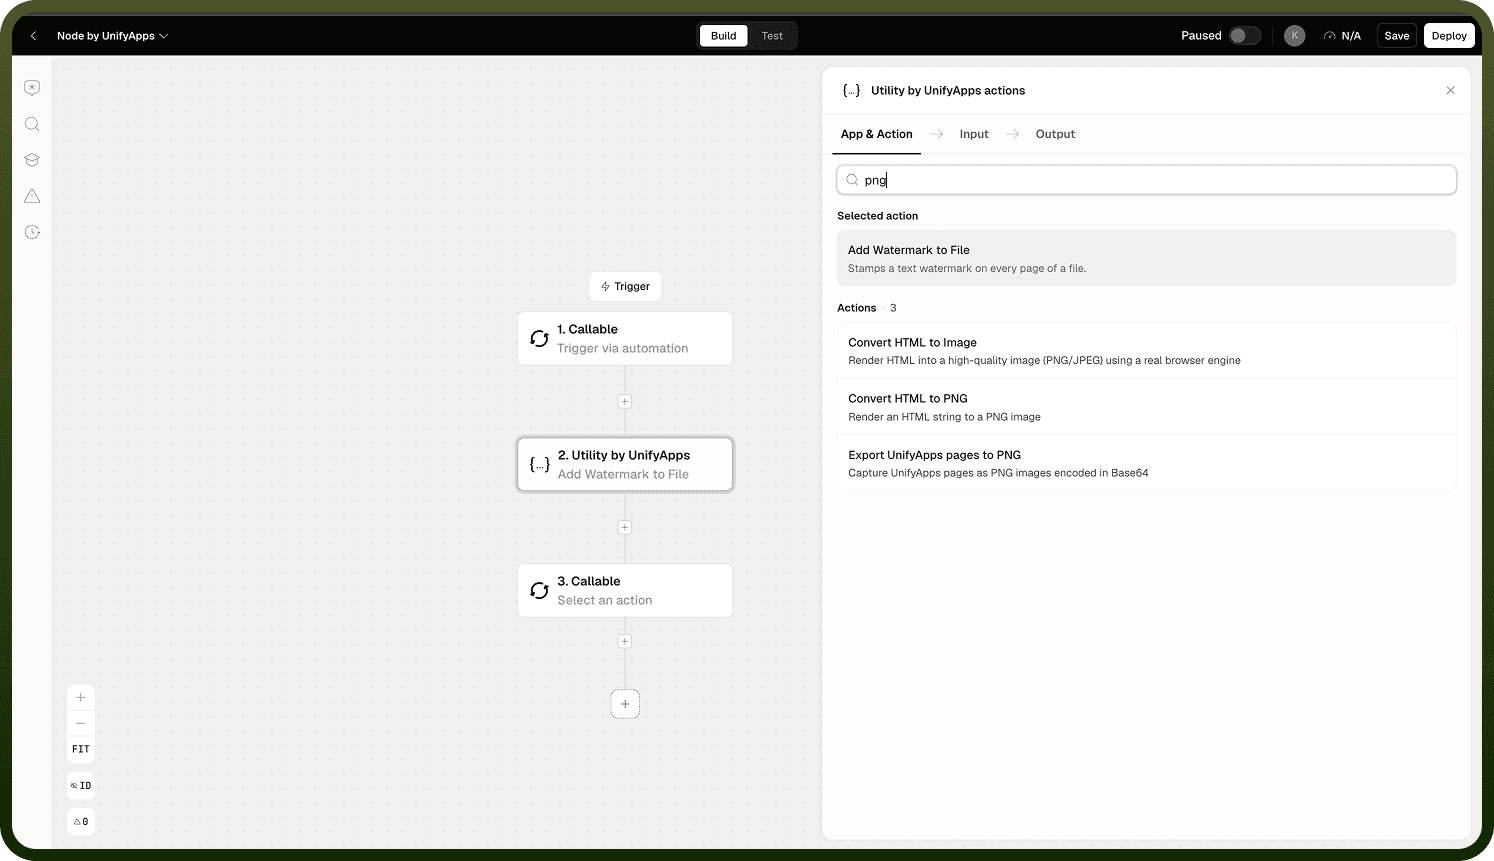Viewport: 1494px width, 861px height.
Task: Select the 2. Utility by UnifyApps node
Action: pos(625,464)
